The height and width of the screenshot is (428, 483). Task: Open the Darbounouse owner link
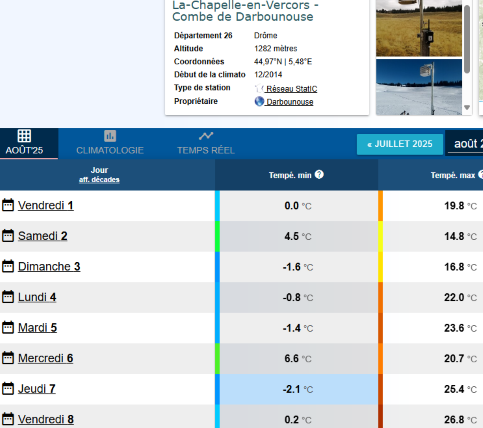point(289,102)
